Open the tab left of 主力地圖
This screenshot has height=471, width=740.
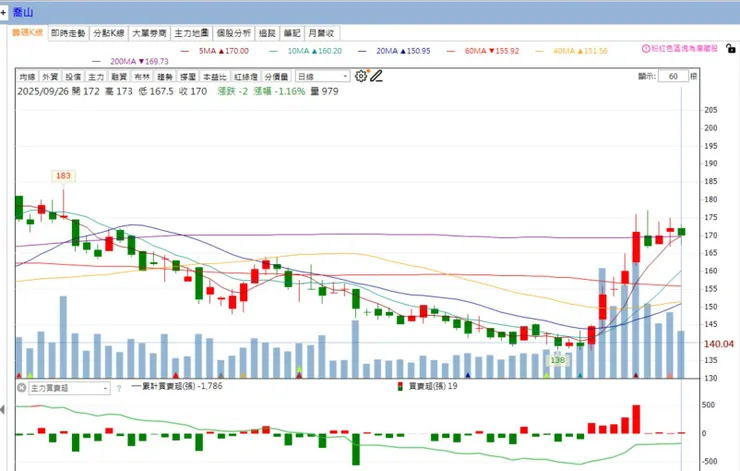click(x=150, y=33)
